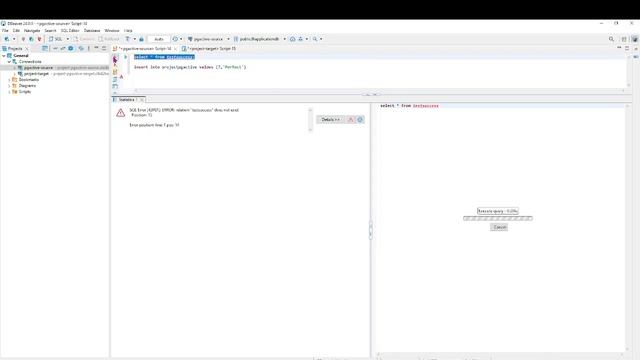640x360 pixels.
Task: Click the SQL editor horizontal scrollbar
Action: pos(380,91)
